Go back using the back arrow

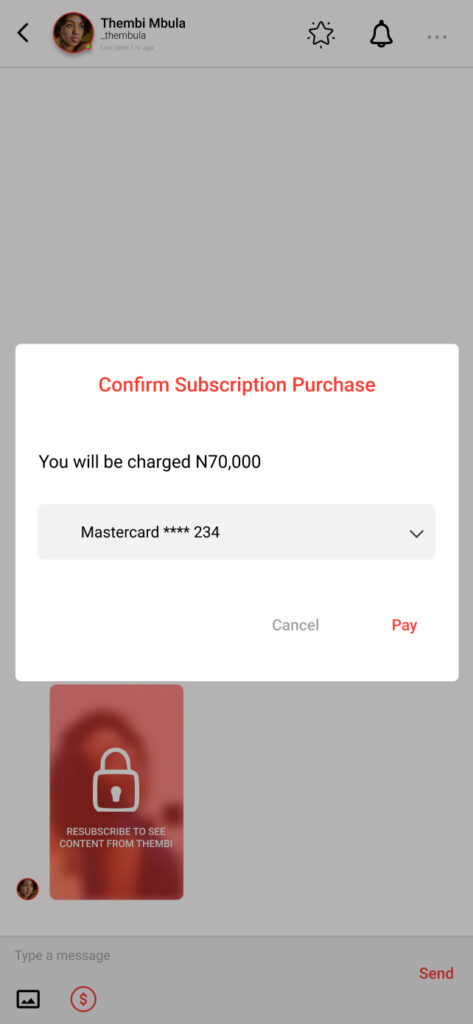point(23,33)
